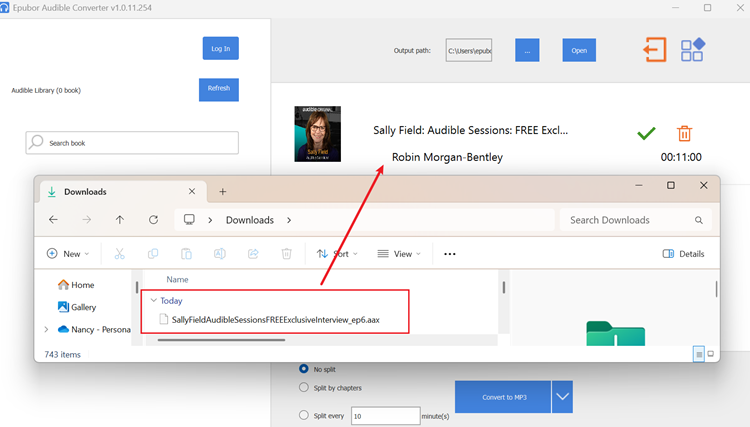Collapse the Today group
This screenshot has width=750, height=427.
pyautogui.click(x=154, y=300)
